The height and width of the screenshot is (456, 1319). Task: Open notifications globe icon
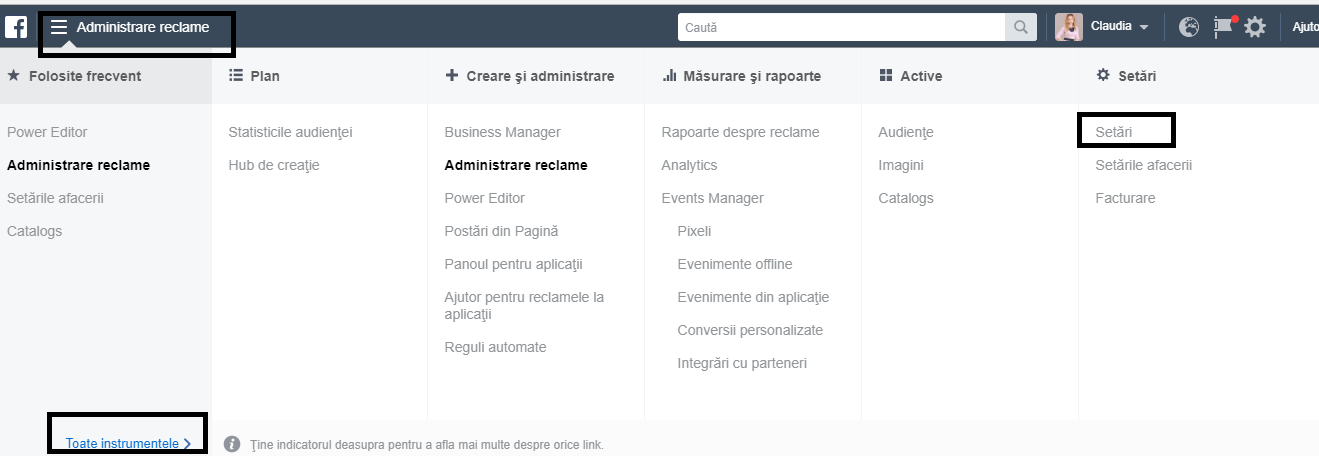(1189, 27)
